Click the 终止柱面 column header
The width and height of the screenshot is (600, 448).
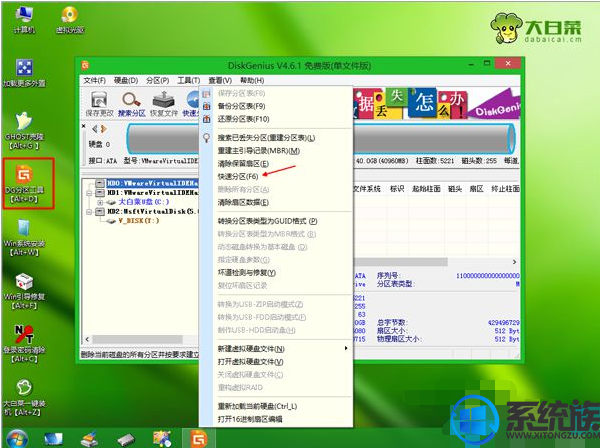505,189
